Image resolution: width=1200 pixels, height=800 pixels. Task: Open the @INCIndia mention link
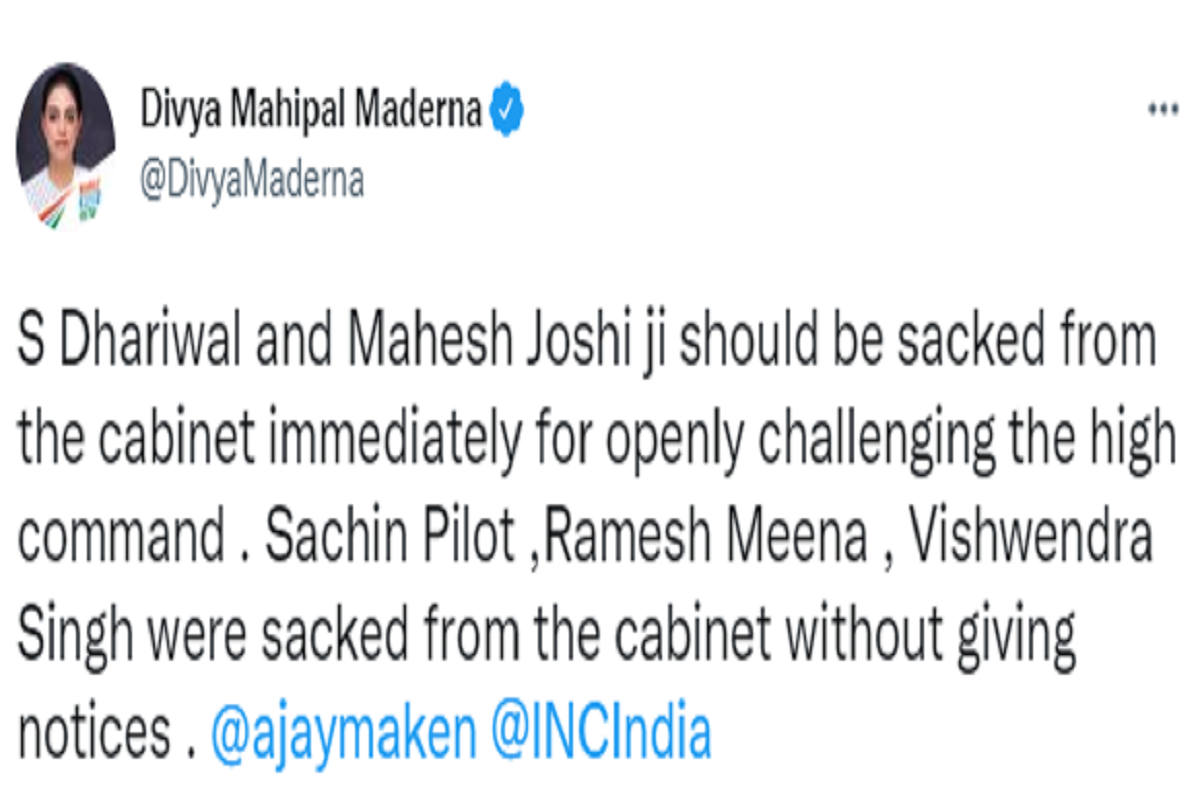(x=601, y=735)
